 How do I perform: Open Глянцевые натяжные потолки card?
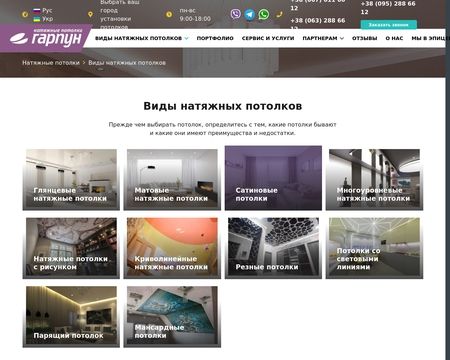tap(71, 180)
